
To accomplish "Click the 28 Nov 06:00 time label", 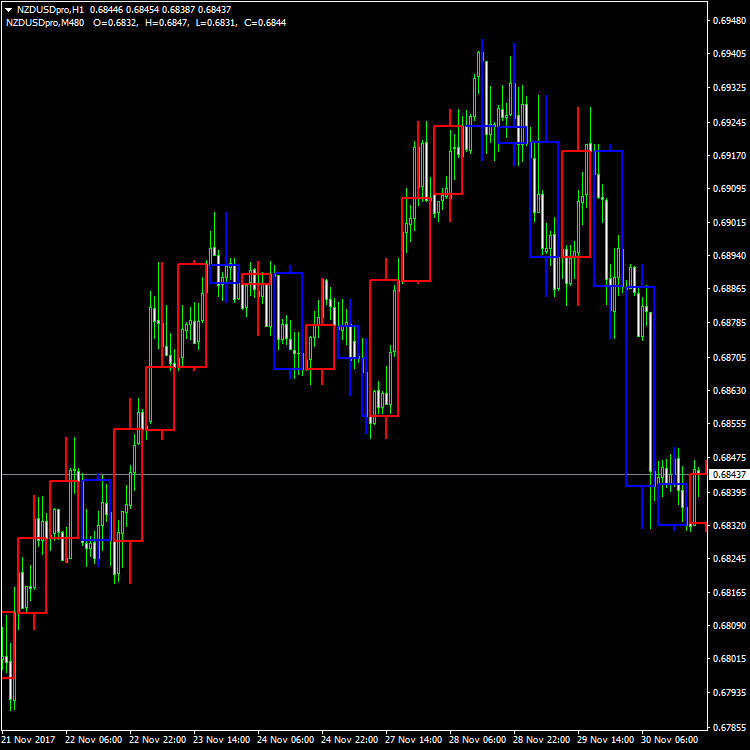I will coord(477,739).
